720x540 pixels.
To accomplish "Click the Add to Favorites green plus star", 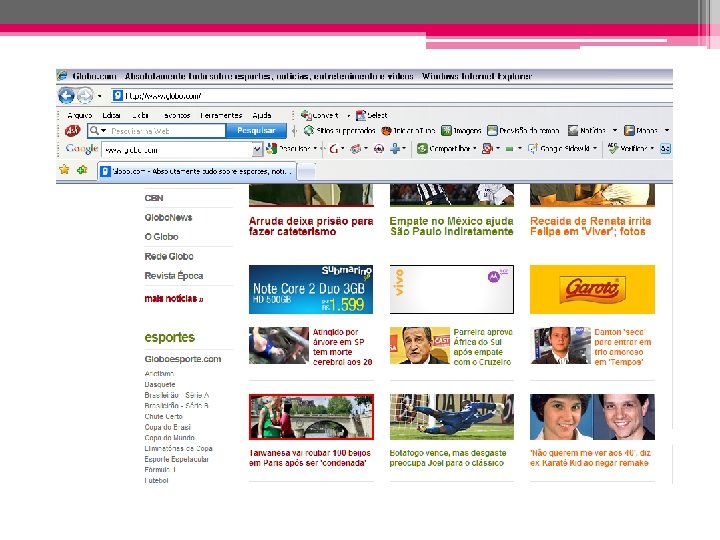I will [x=82, y=170].
